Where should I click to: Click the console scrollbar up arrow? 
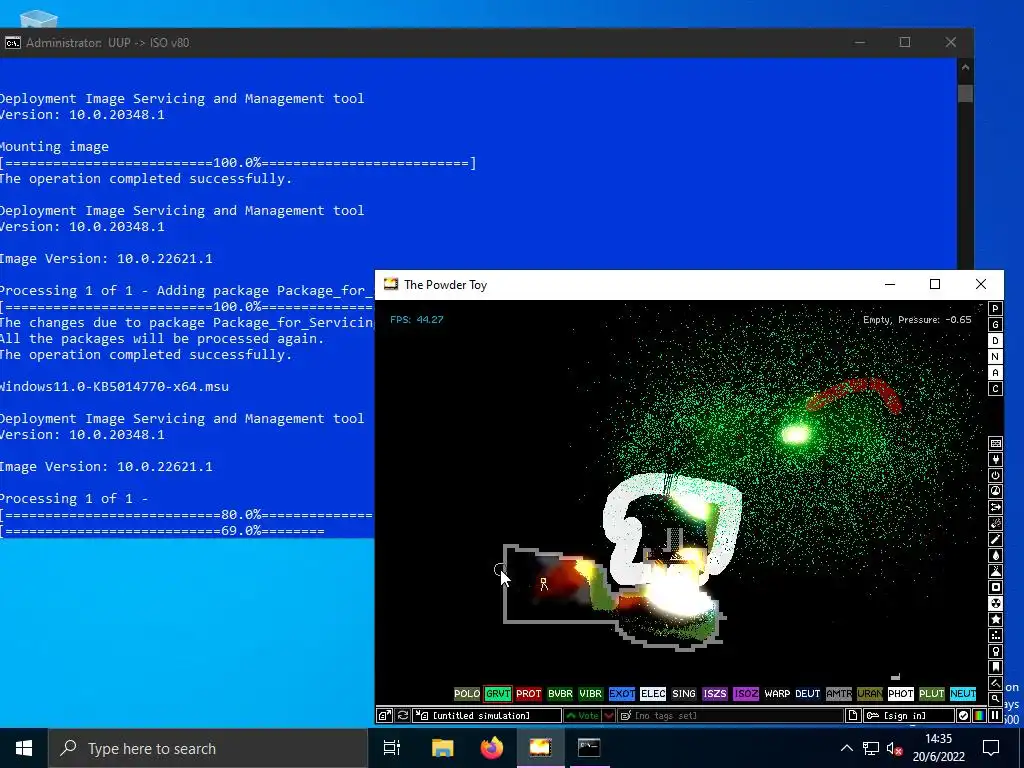click(x=965, y=67)
